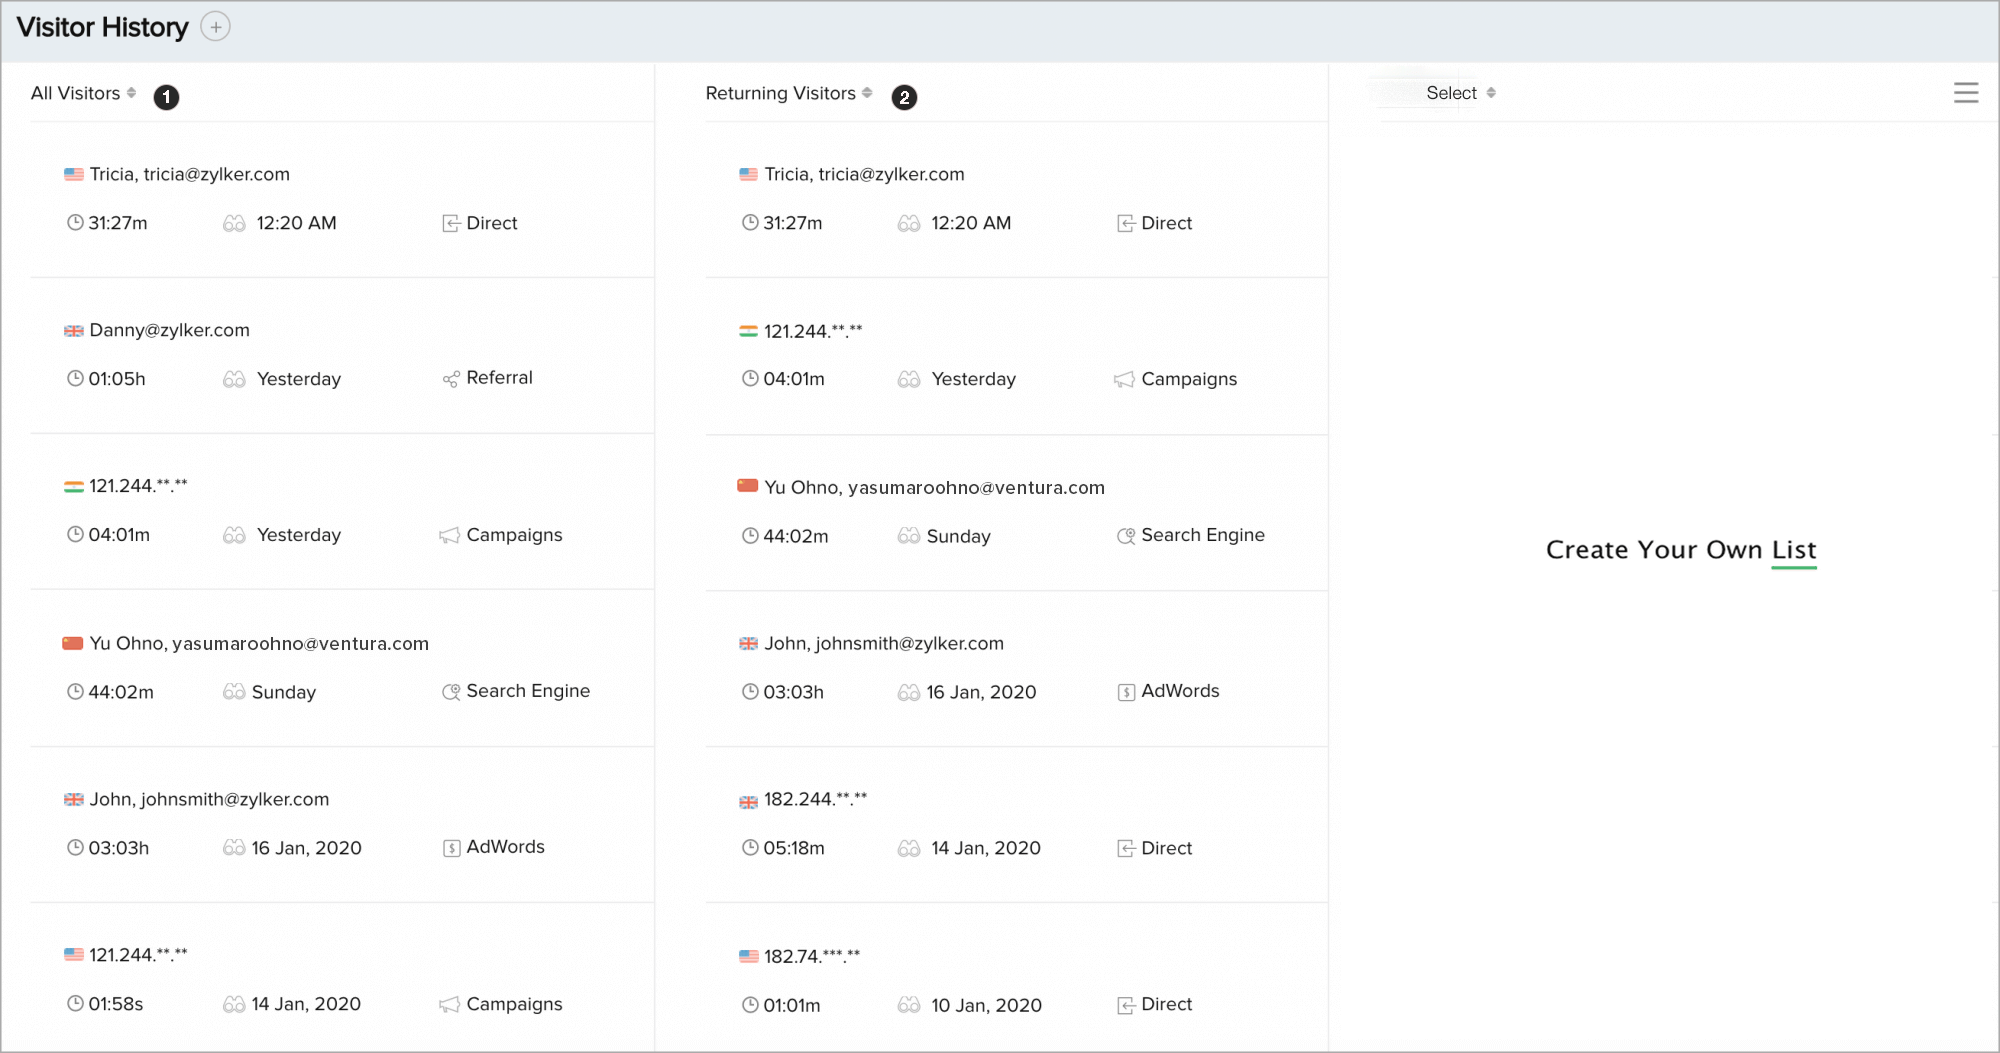Click the plus icon beside Visitor History

point(215,27)
